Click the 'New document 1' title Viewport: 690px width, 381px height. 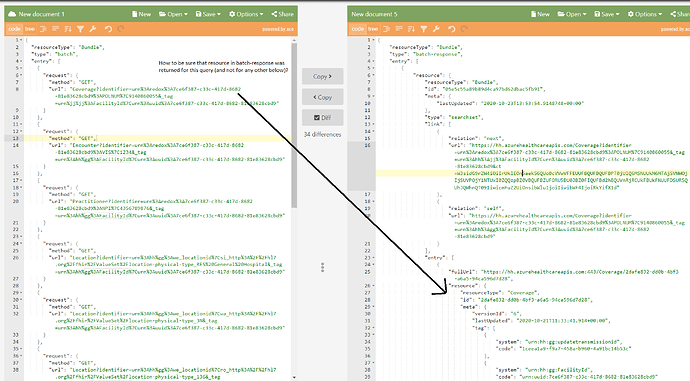point(41,14)
